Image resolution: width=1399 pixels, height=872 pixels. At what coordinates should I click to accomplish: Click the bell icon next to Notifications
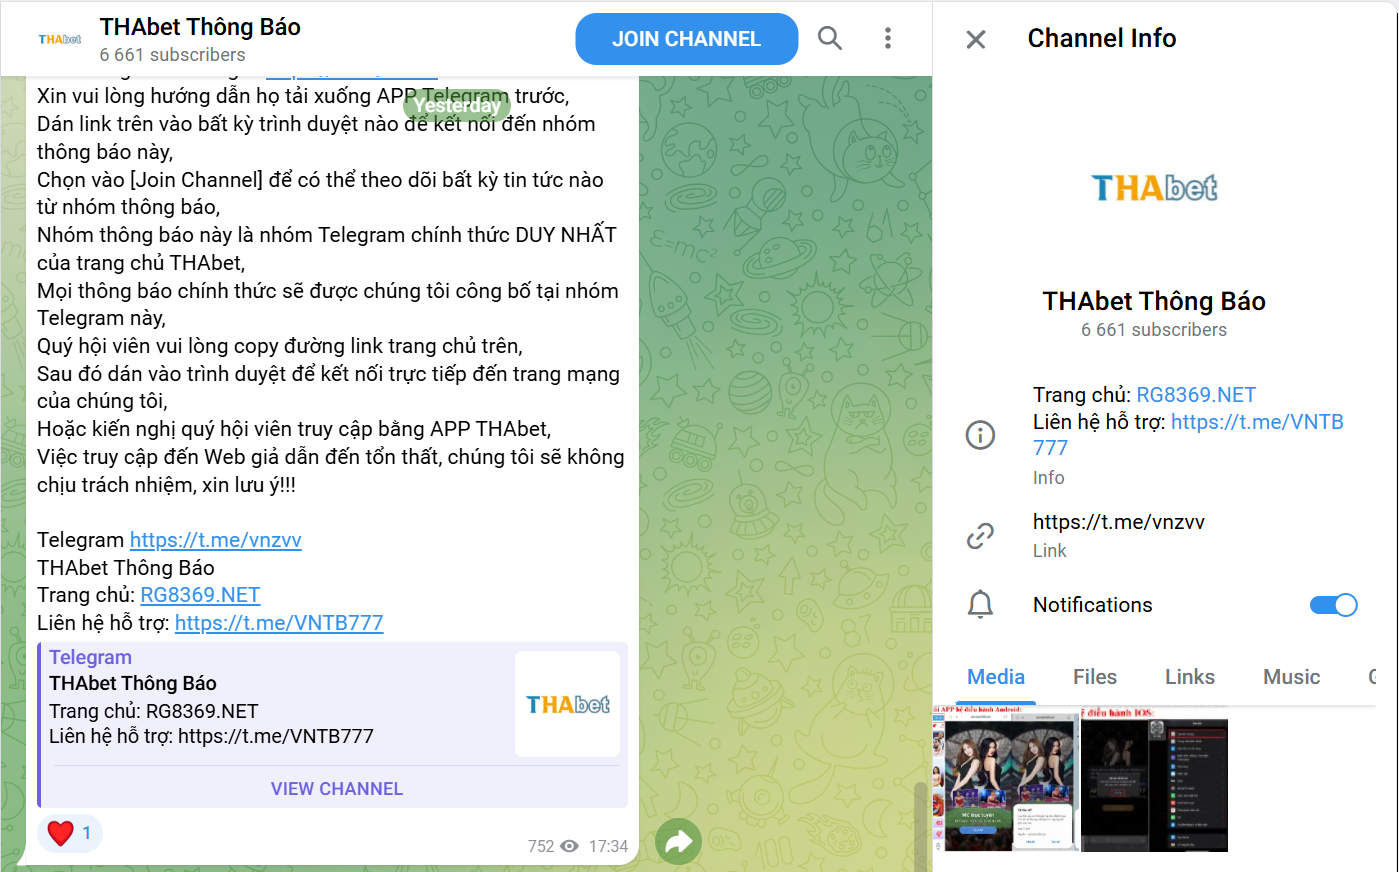(980, 605)
